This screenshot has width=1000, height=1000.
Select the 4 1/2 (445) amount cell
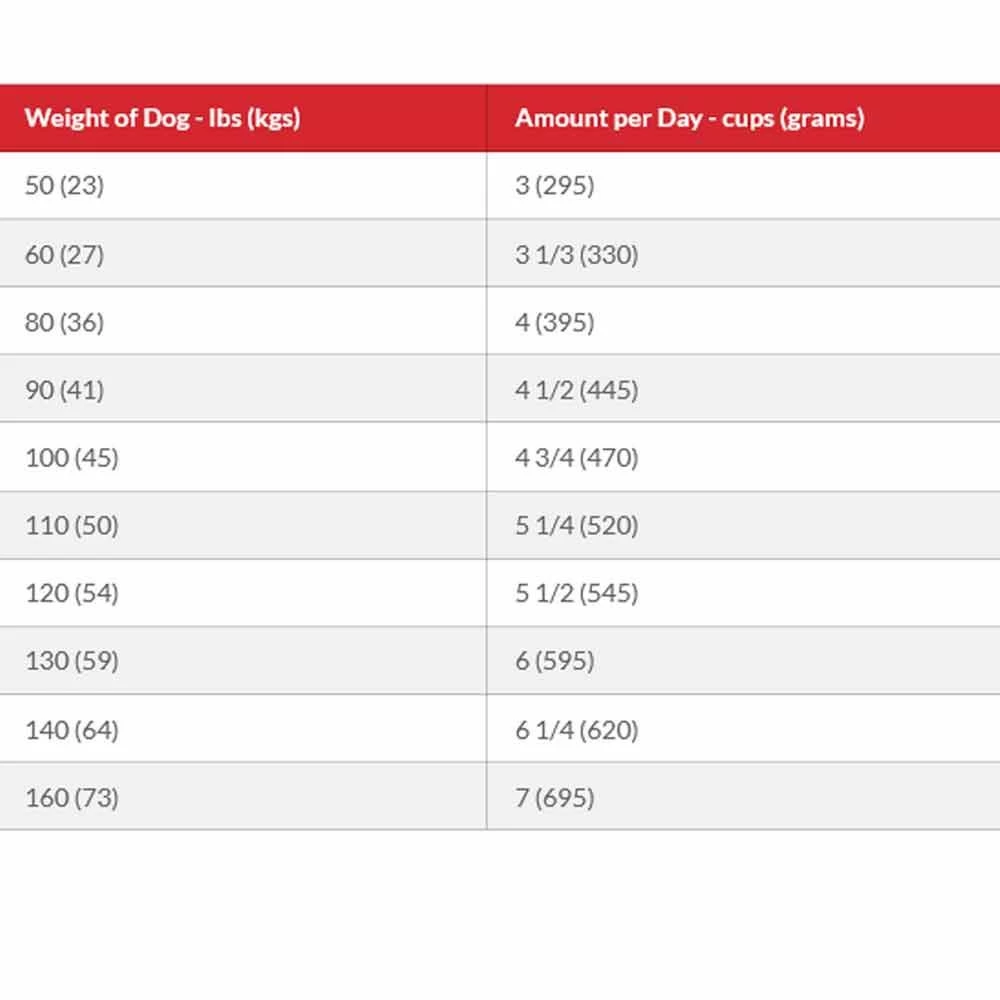(576, 390)
